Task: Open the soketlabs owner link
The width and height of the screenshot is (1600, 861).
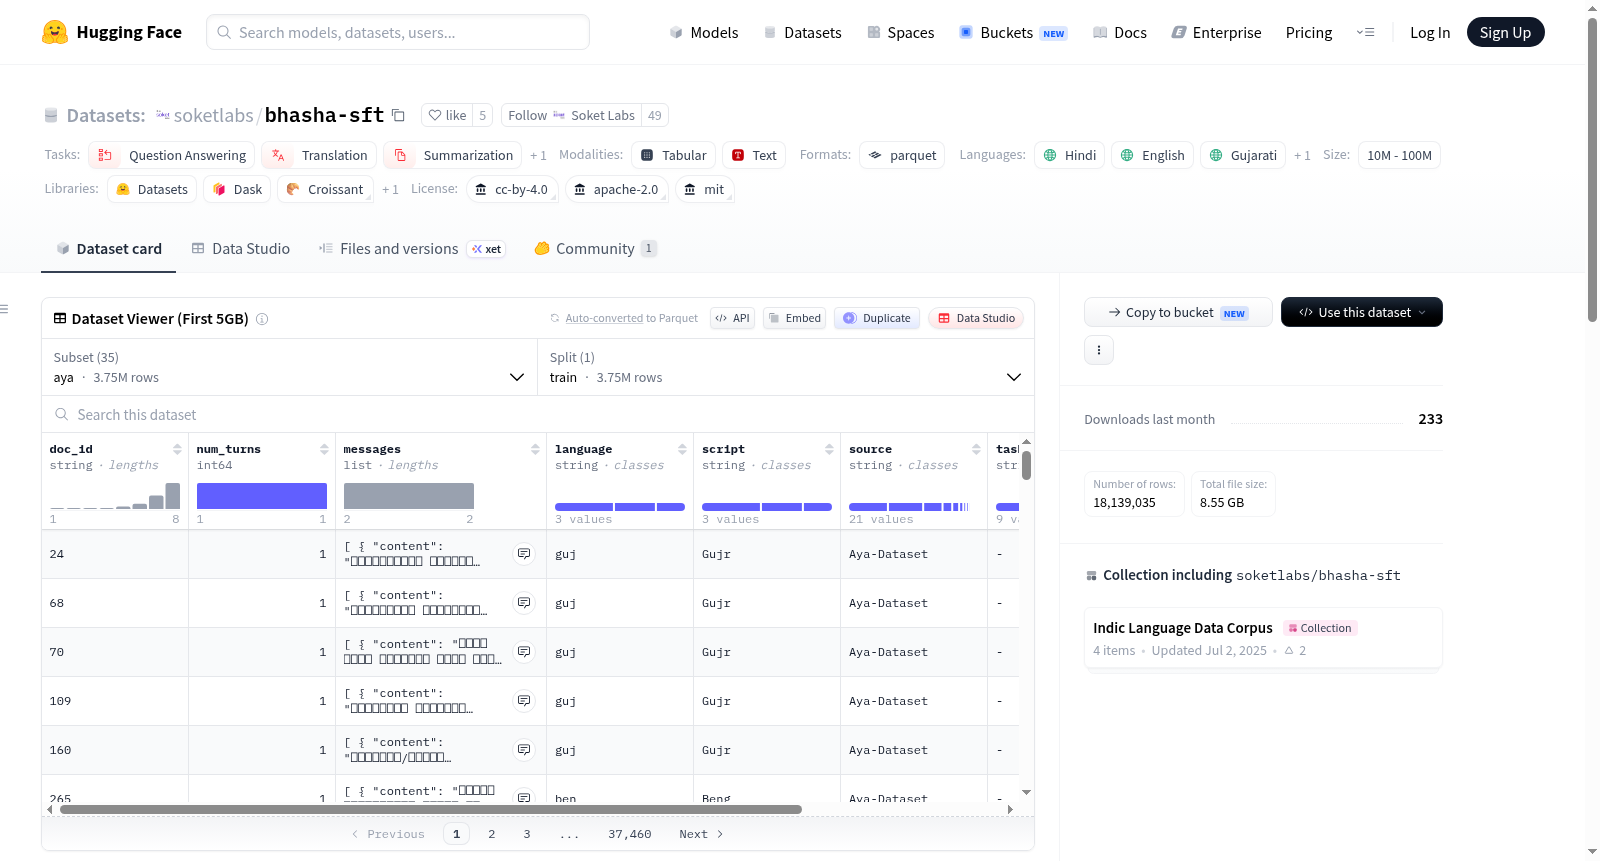Action: tap(213, 115)
